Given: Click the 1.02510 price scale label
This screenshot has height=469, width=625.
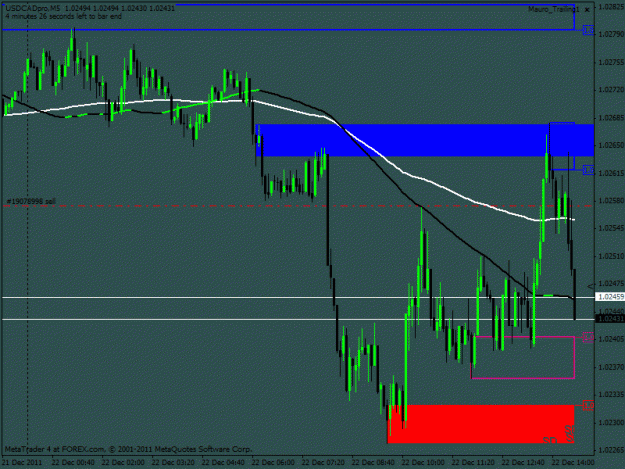Looking at the screenshot, I should coord(611,256).
